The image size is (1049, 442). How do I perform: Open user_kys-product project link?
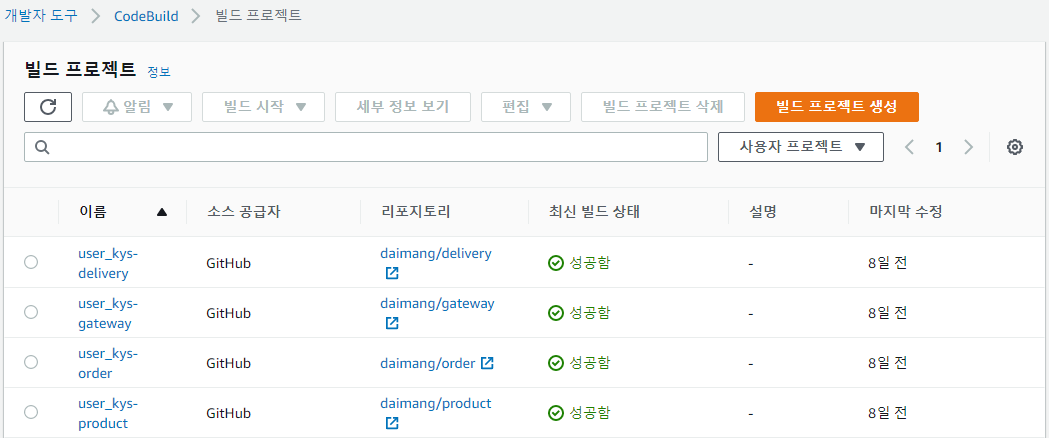point(108,413)
